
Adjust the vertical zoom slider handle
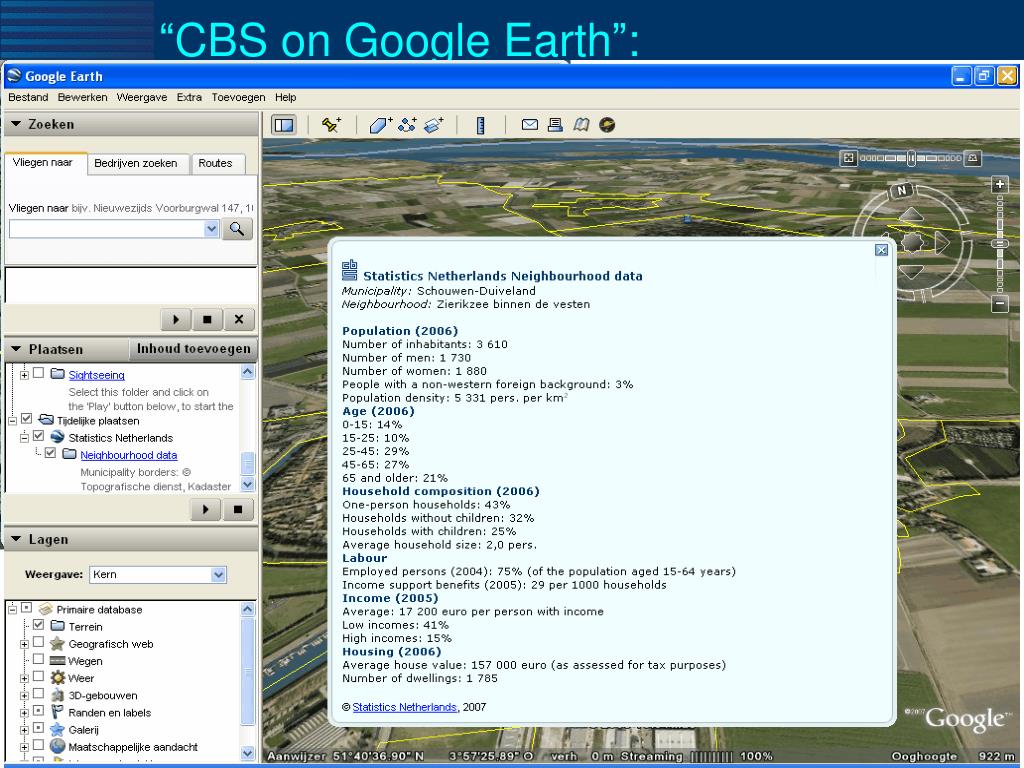(1000, 244)
